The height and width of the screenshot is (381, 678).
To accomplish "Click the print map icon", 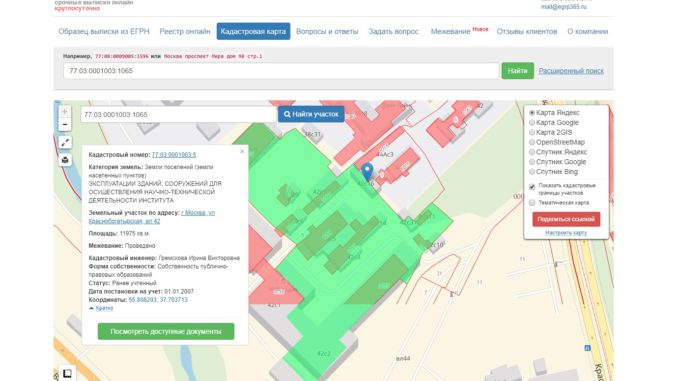I will point(65,160).
